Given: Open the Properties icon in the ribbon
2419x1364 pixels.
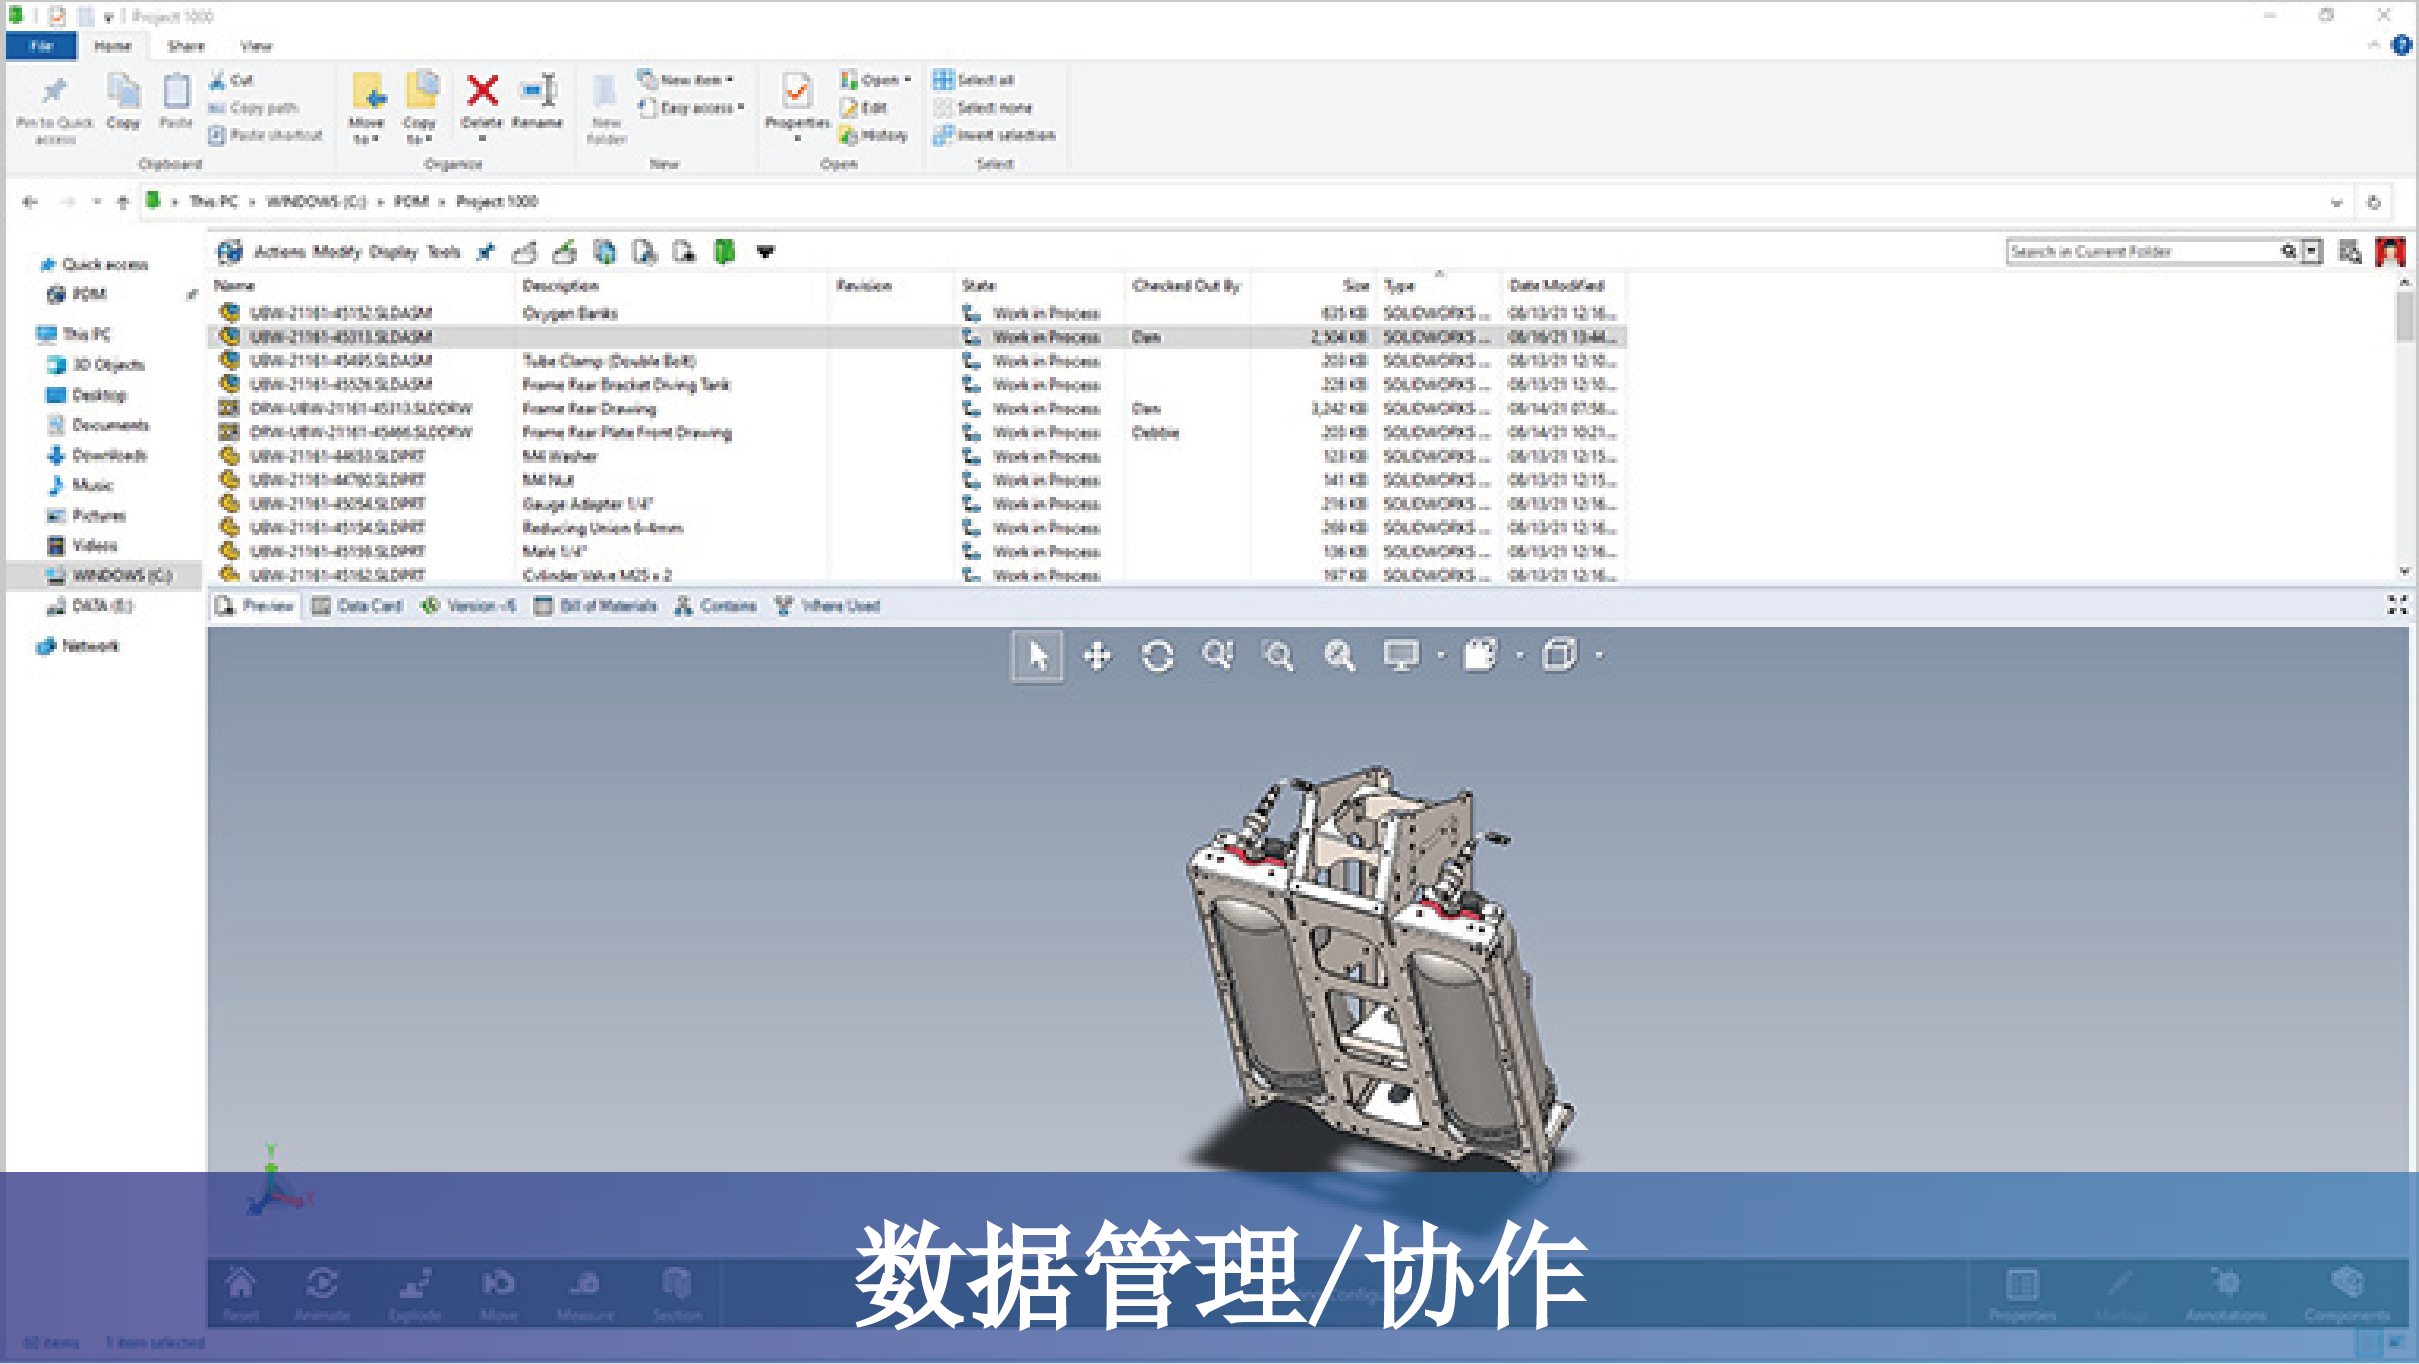Looking at the screenshot, I should click(797, 91).
